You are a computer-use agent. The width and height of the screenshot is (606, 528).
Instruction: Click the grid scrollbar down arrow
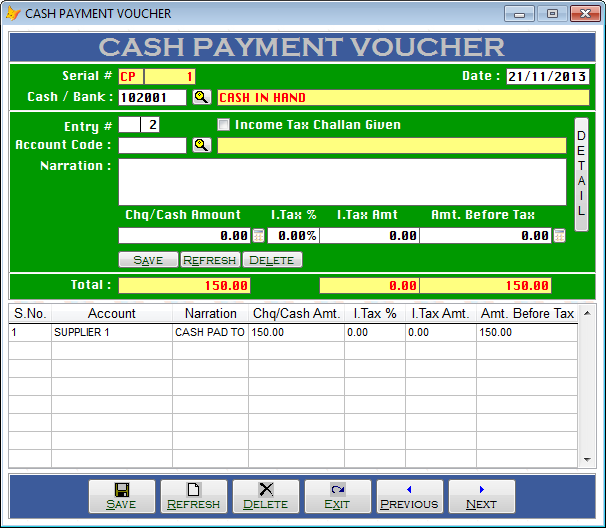(587, 460)
